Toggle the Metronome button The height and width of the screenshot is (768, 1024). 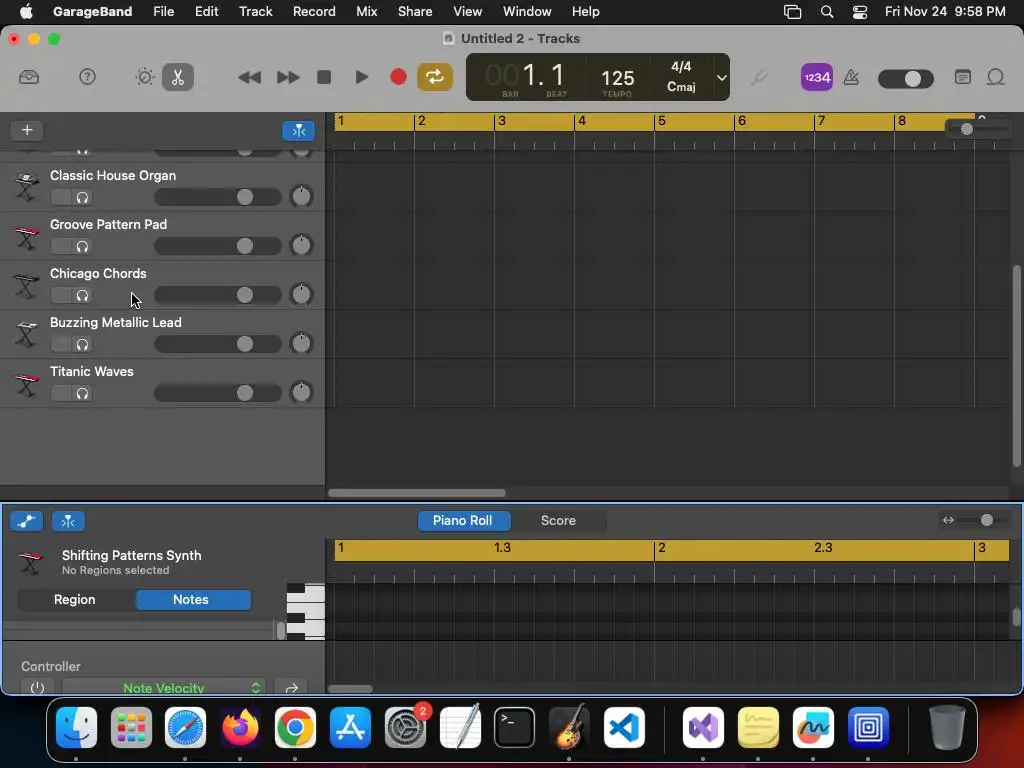click(x=851, y=78)
